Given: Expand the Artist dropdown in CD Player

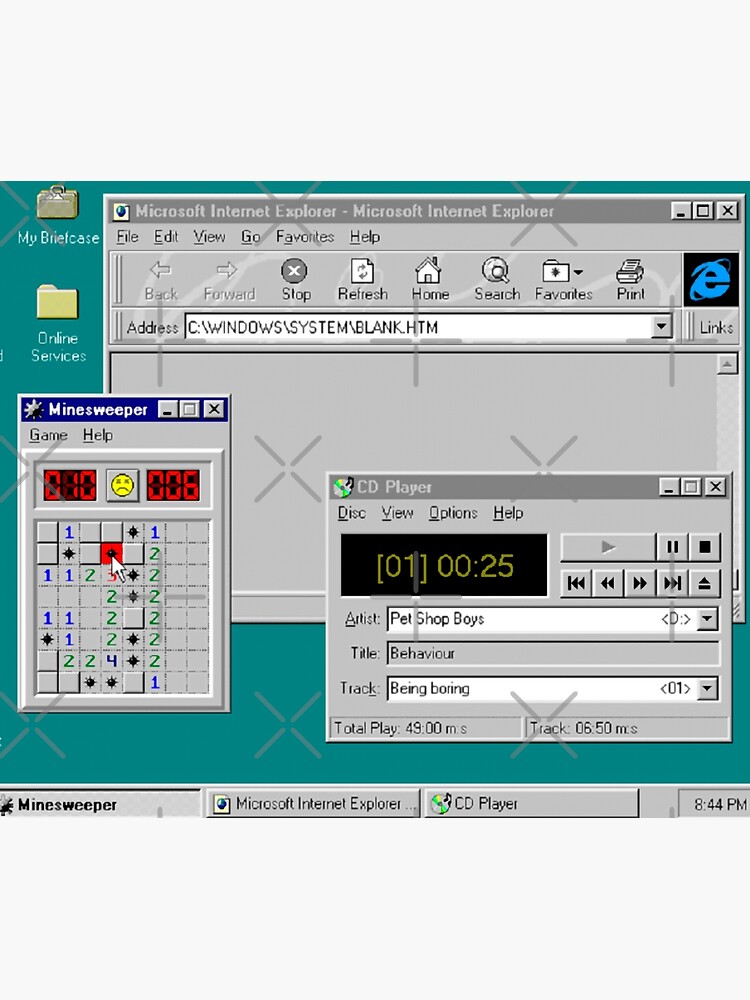Looking at the screenshot, I should click(x=707, y=619).
